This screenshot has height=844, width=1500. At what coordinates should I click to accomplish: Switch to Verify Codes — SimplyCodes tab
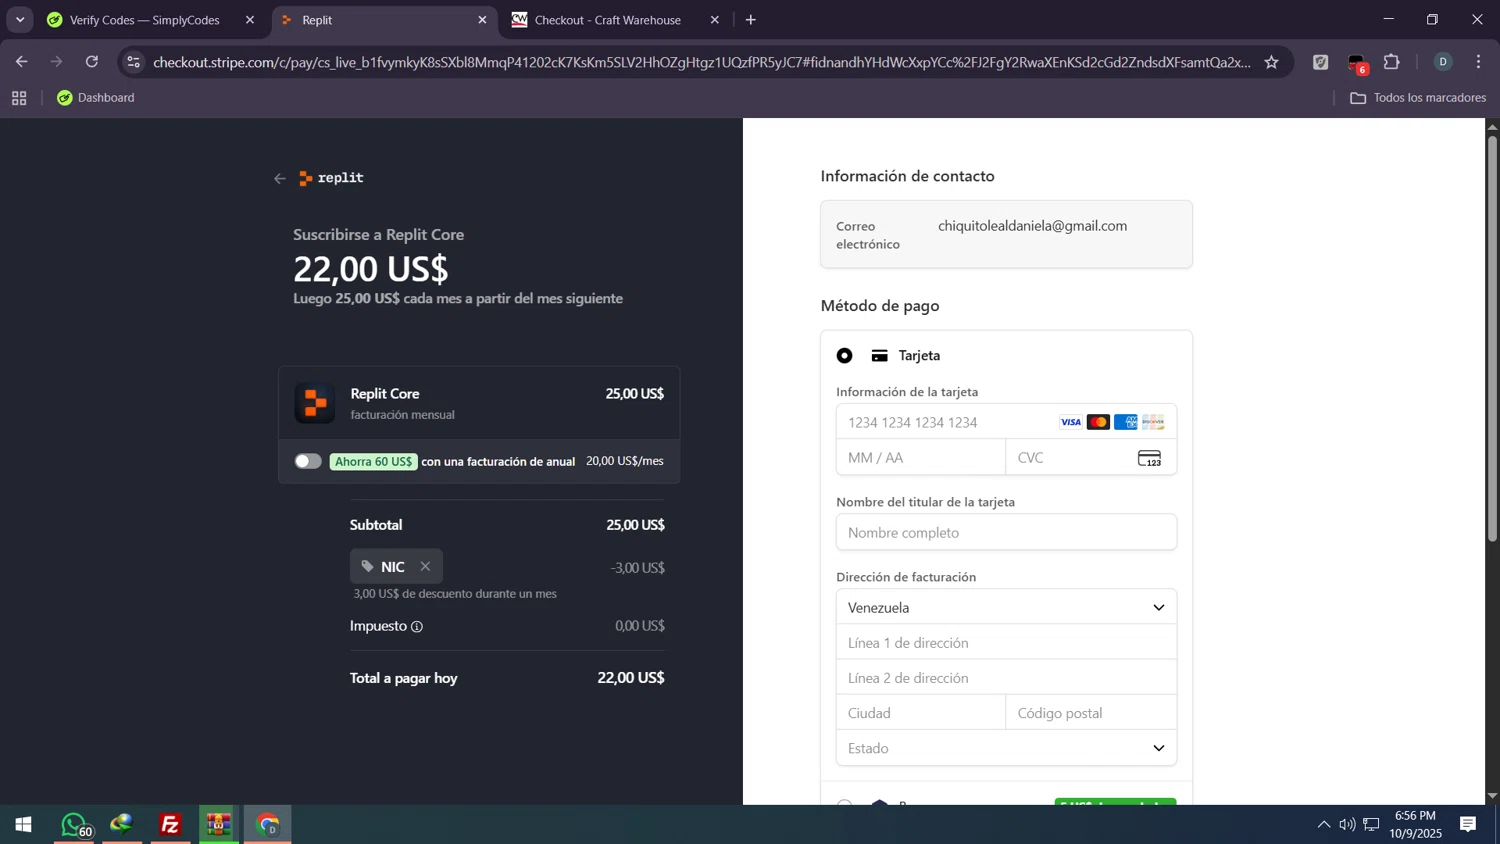coord(145,20)
